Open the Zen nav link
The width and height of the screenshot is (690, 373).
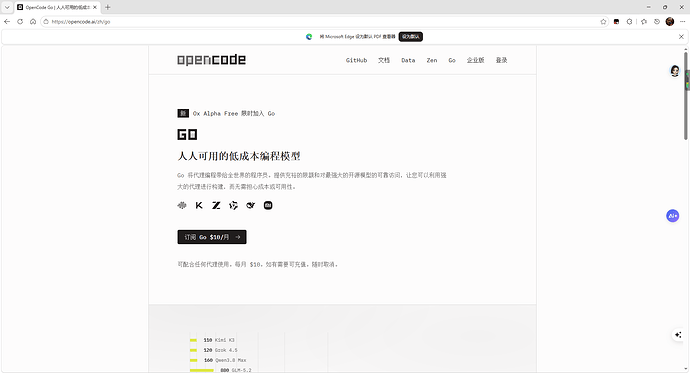tap(432, 60)
